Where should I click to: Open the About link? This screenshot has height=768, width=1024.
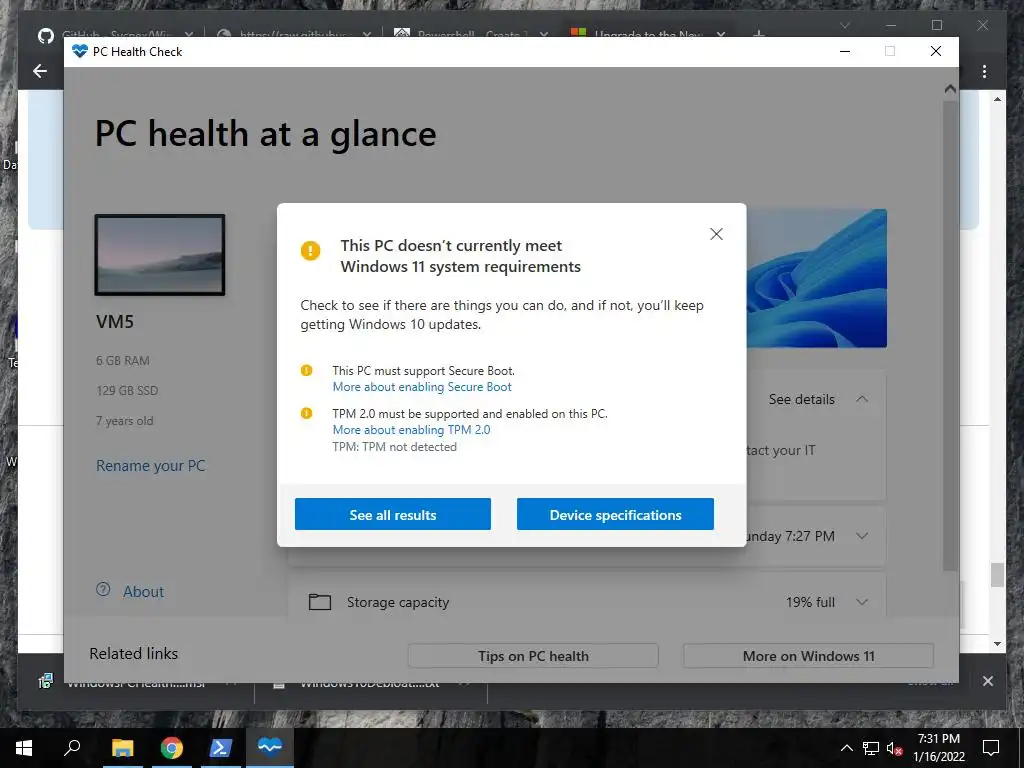(143, 592)
